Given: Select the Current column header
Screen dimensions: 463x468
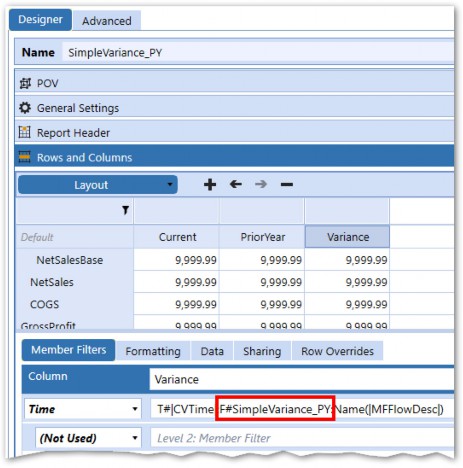Looking at the screenshot, I should coord(177,237).
